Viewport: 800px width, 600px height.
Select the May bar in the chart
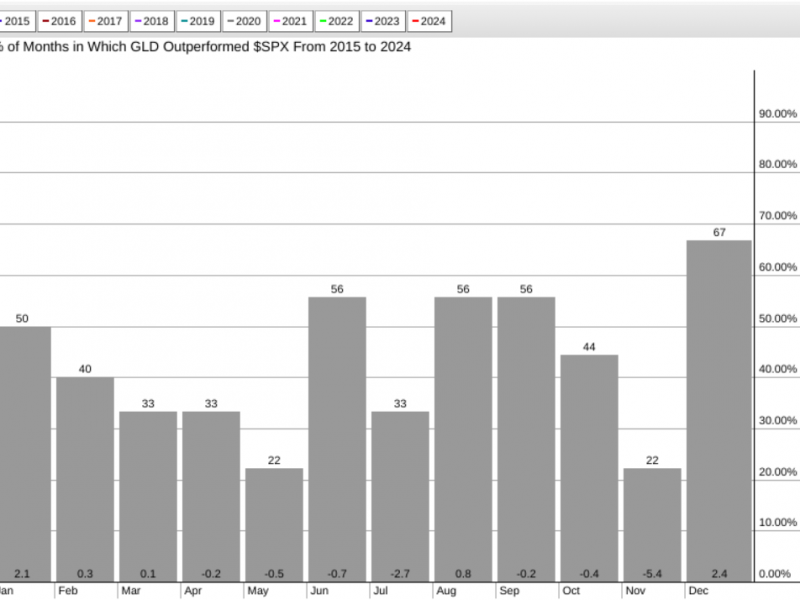coord(274,525)
